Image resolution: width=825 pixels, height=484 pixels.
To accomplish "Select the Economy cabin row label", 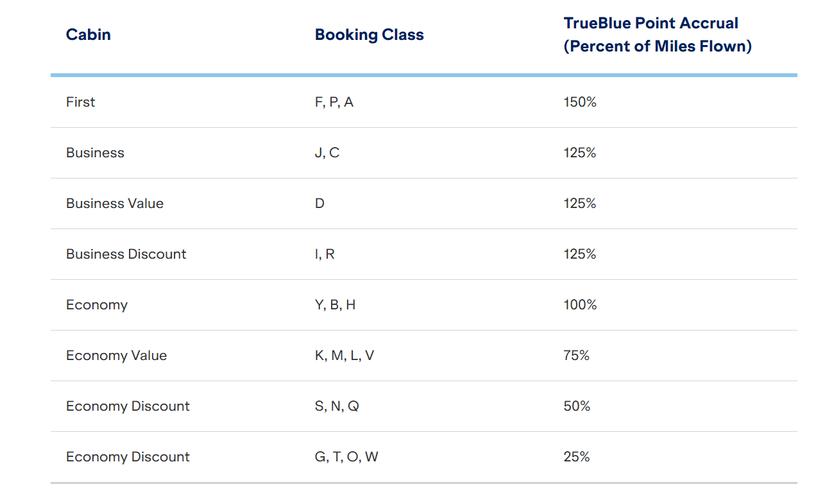I will click(x=97, y=305).
